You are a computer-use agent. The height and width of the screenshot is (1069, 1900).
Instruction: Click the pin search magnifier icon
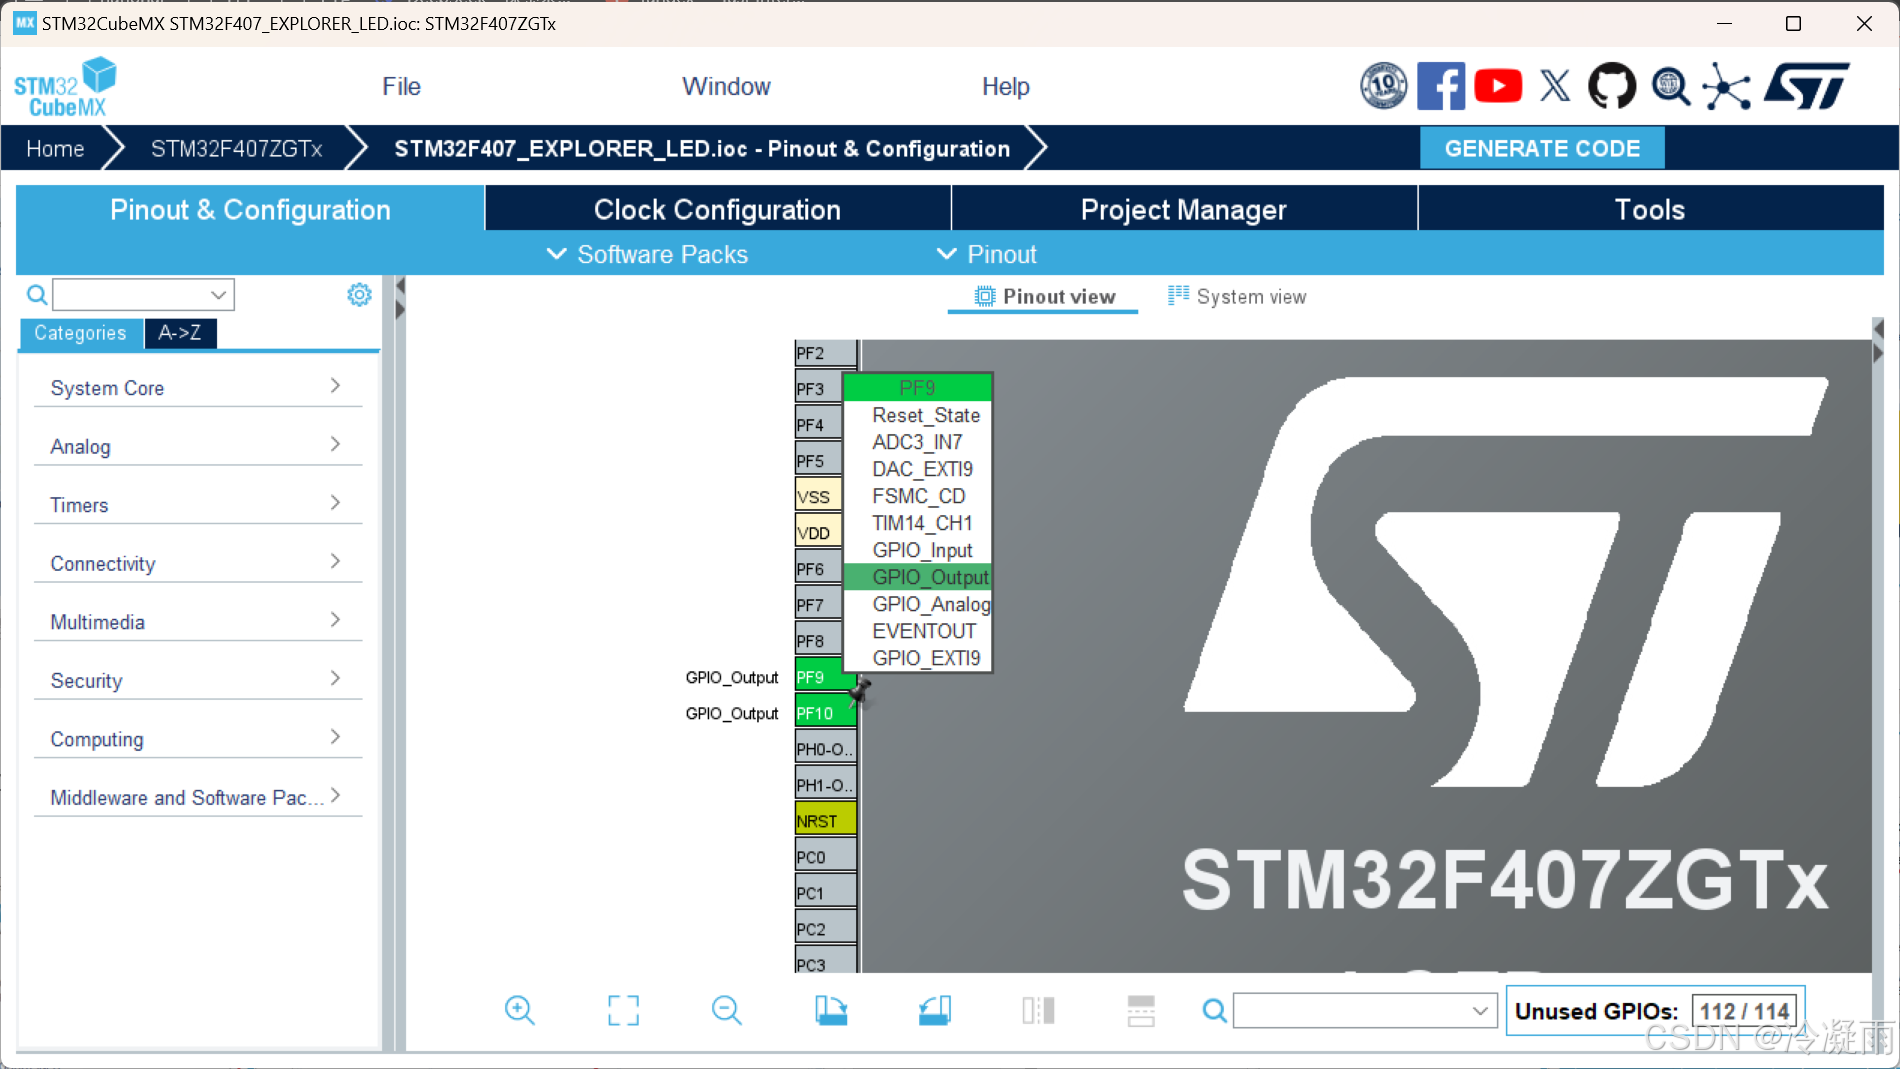pos(1214,1011)
